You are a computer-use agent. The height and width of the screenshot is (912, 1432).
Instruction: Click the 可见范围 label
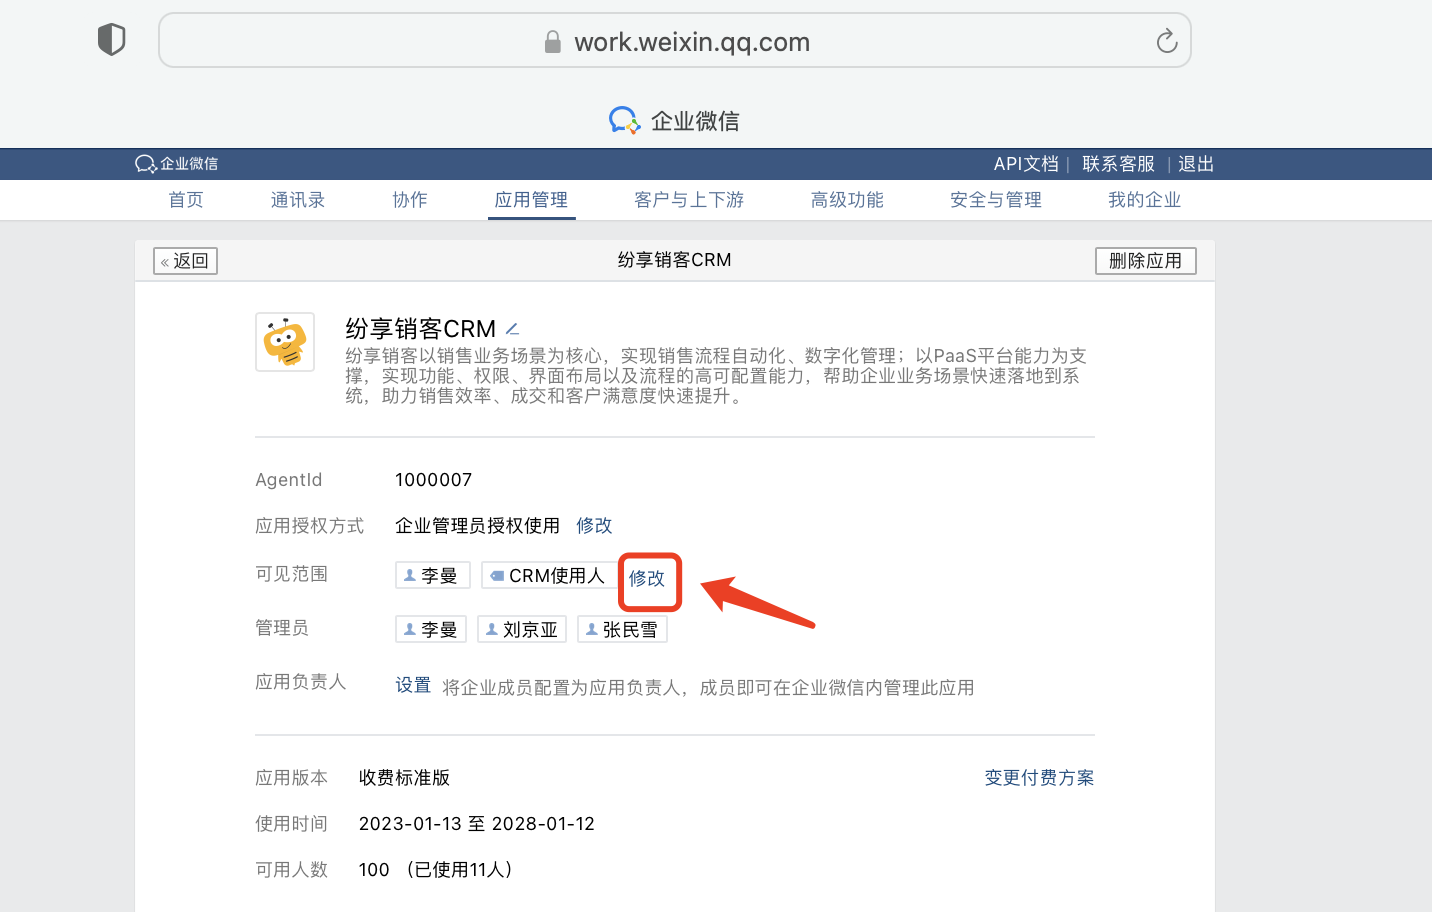tap(292, 573)
